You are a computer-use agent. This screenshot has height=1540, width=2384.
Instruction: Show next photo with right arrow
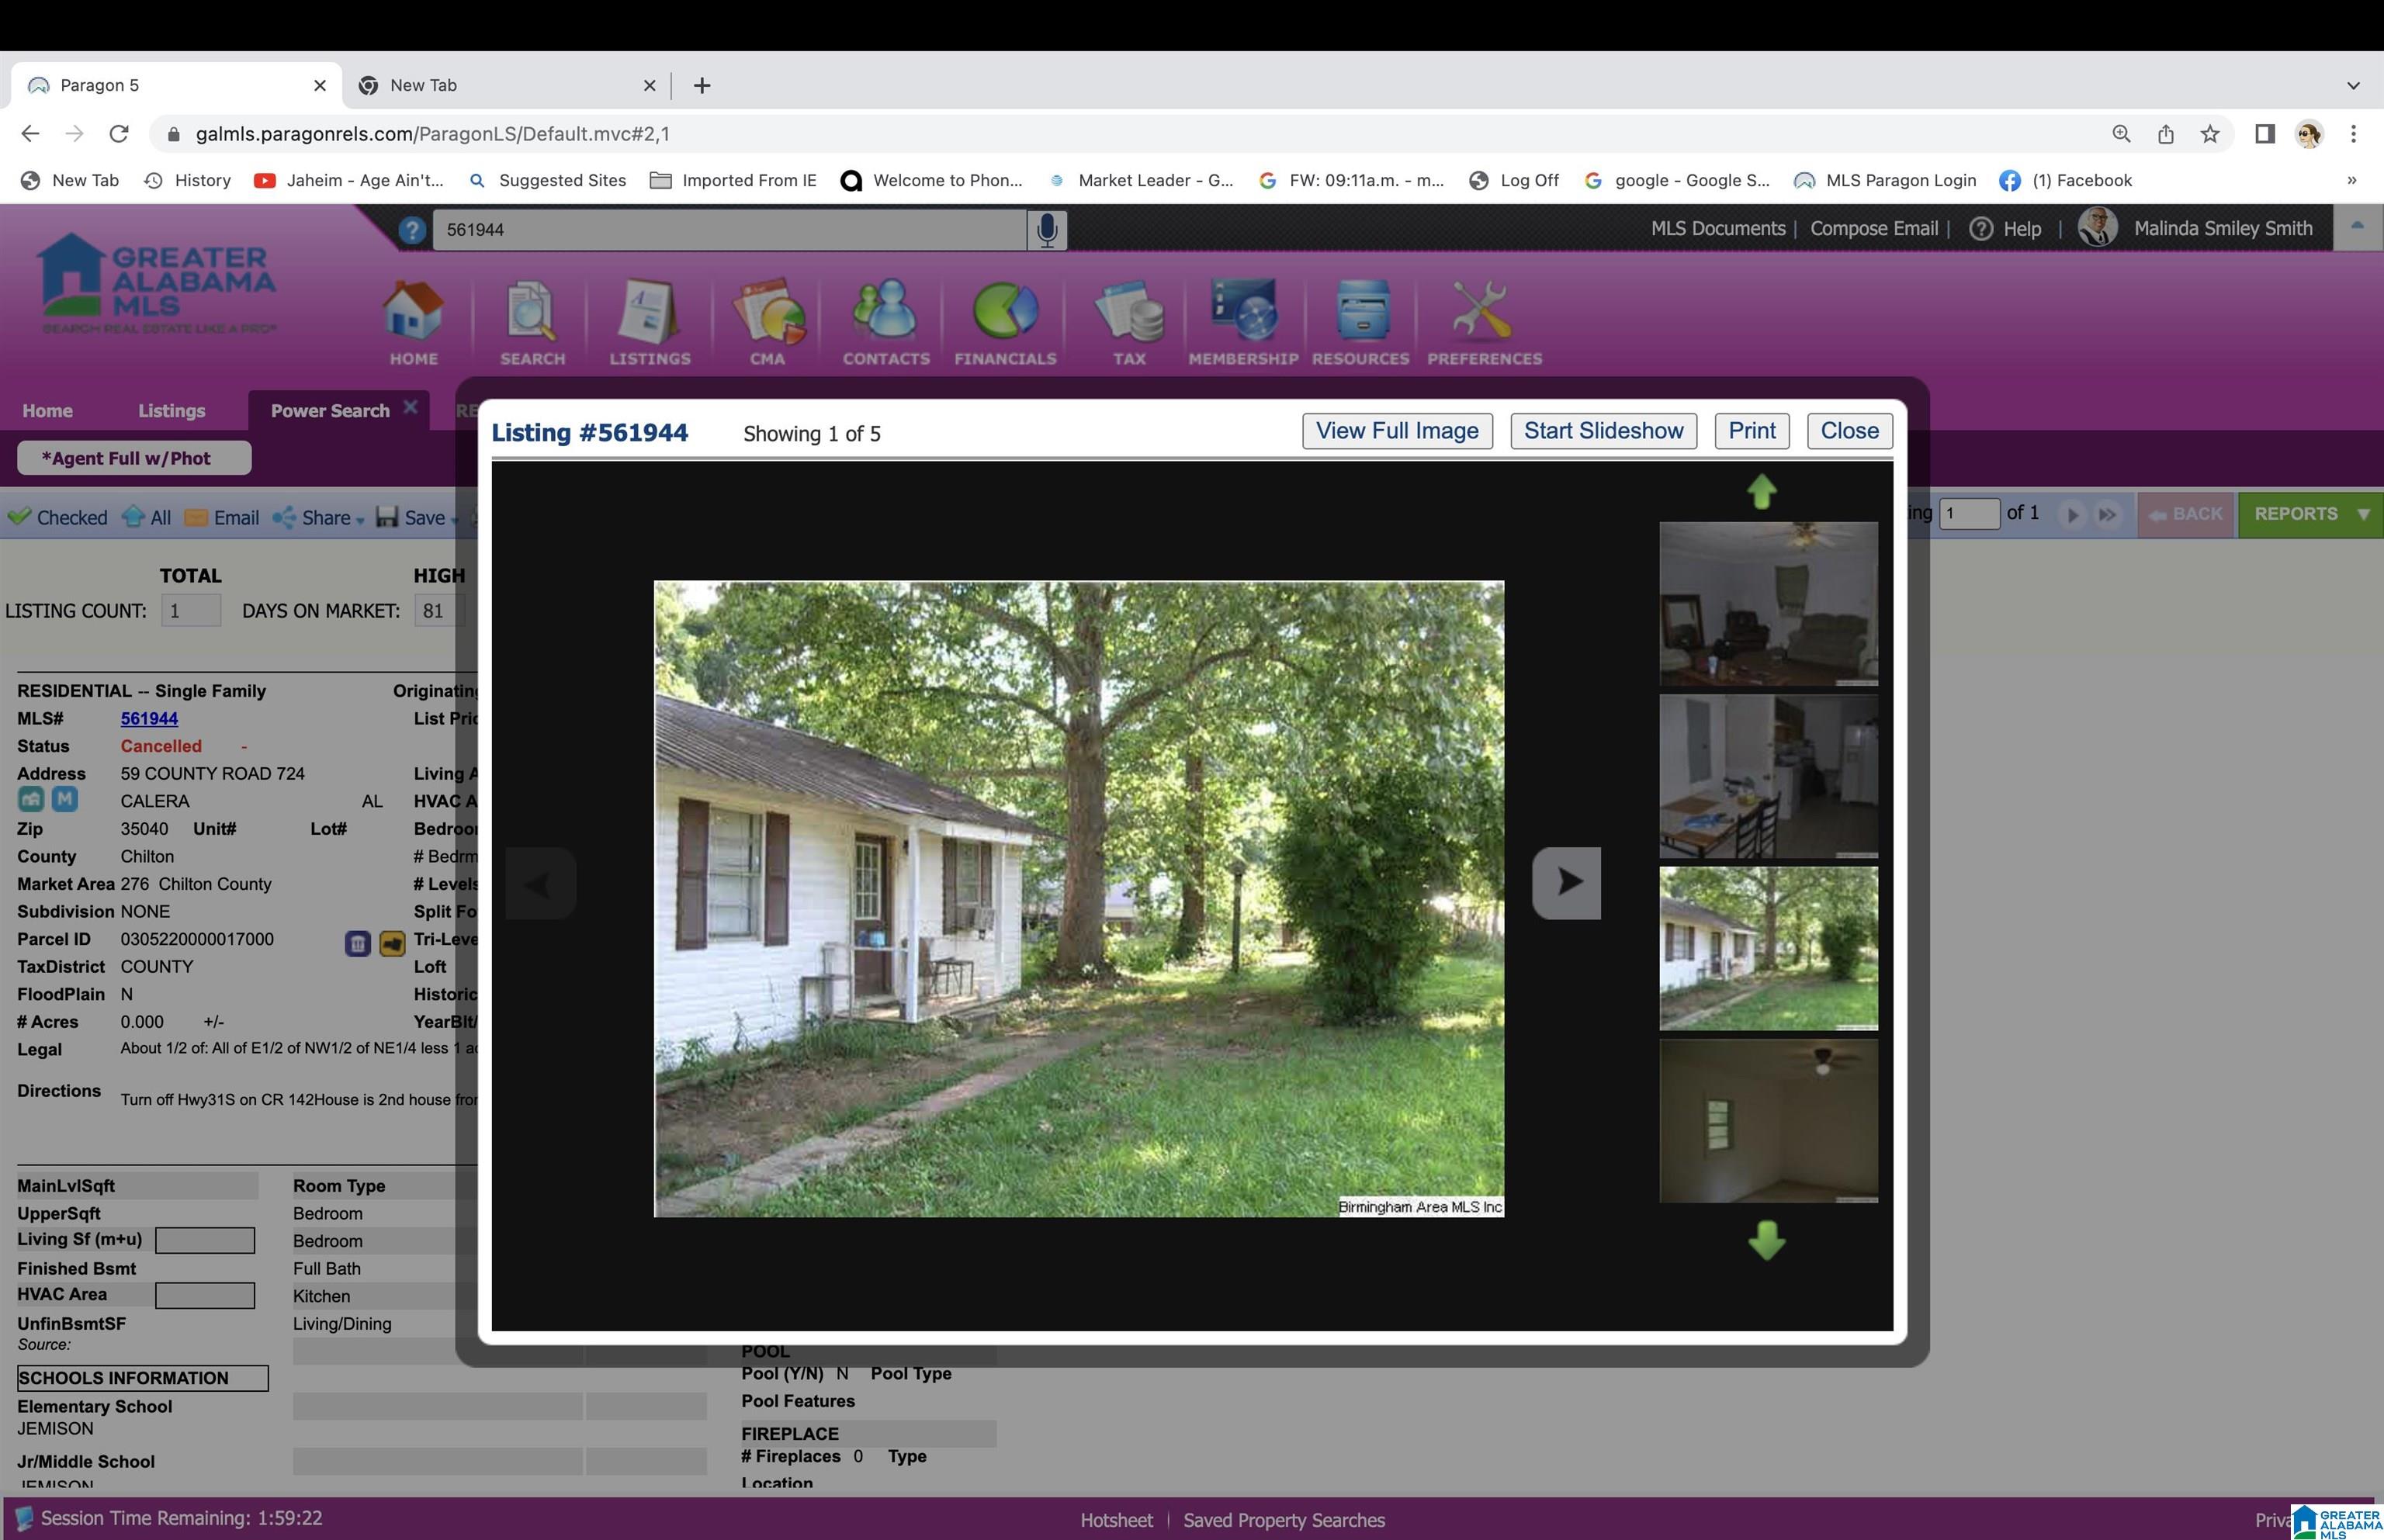point(1566,883)
